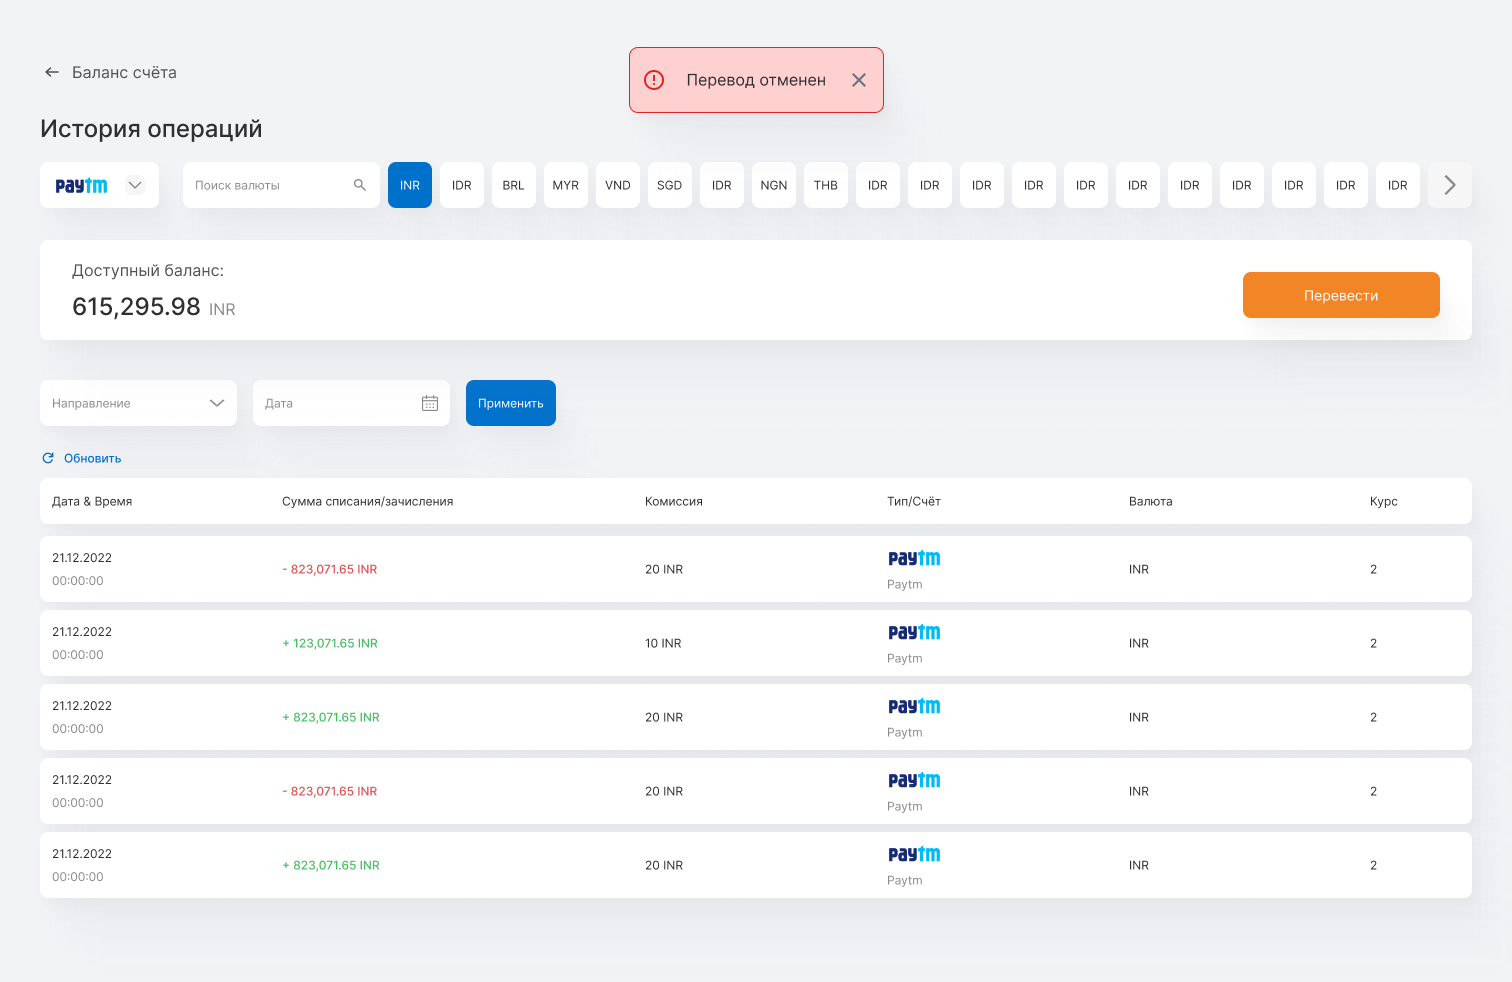
Task: Click the Paytm logo in the first table row
Action: pos(913,558)
